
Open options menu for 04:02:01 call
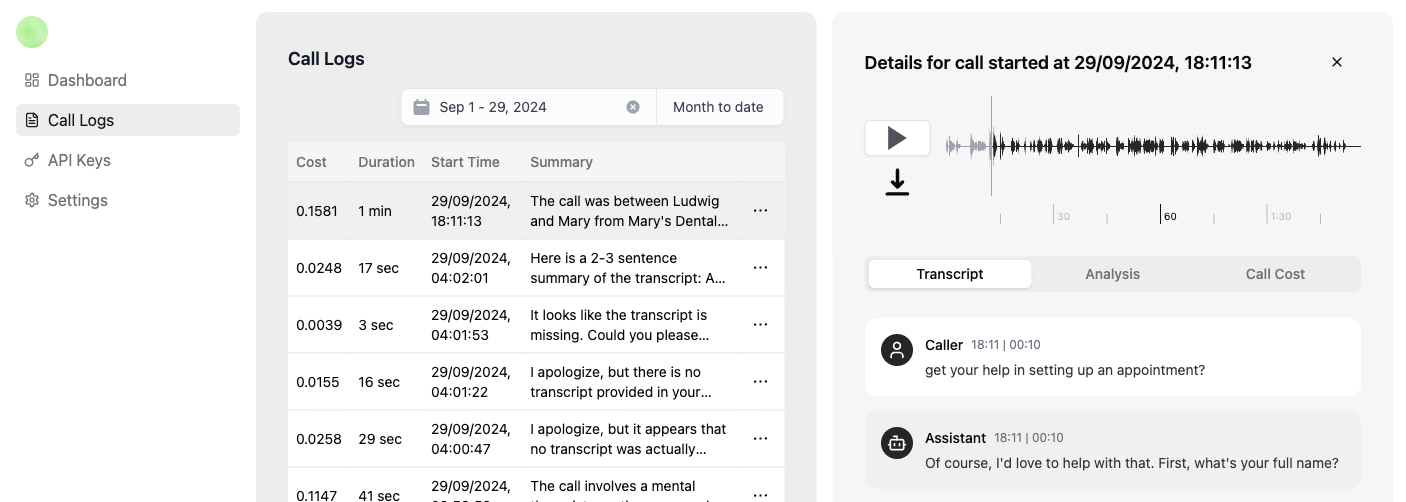(x=760, y=268)
